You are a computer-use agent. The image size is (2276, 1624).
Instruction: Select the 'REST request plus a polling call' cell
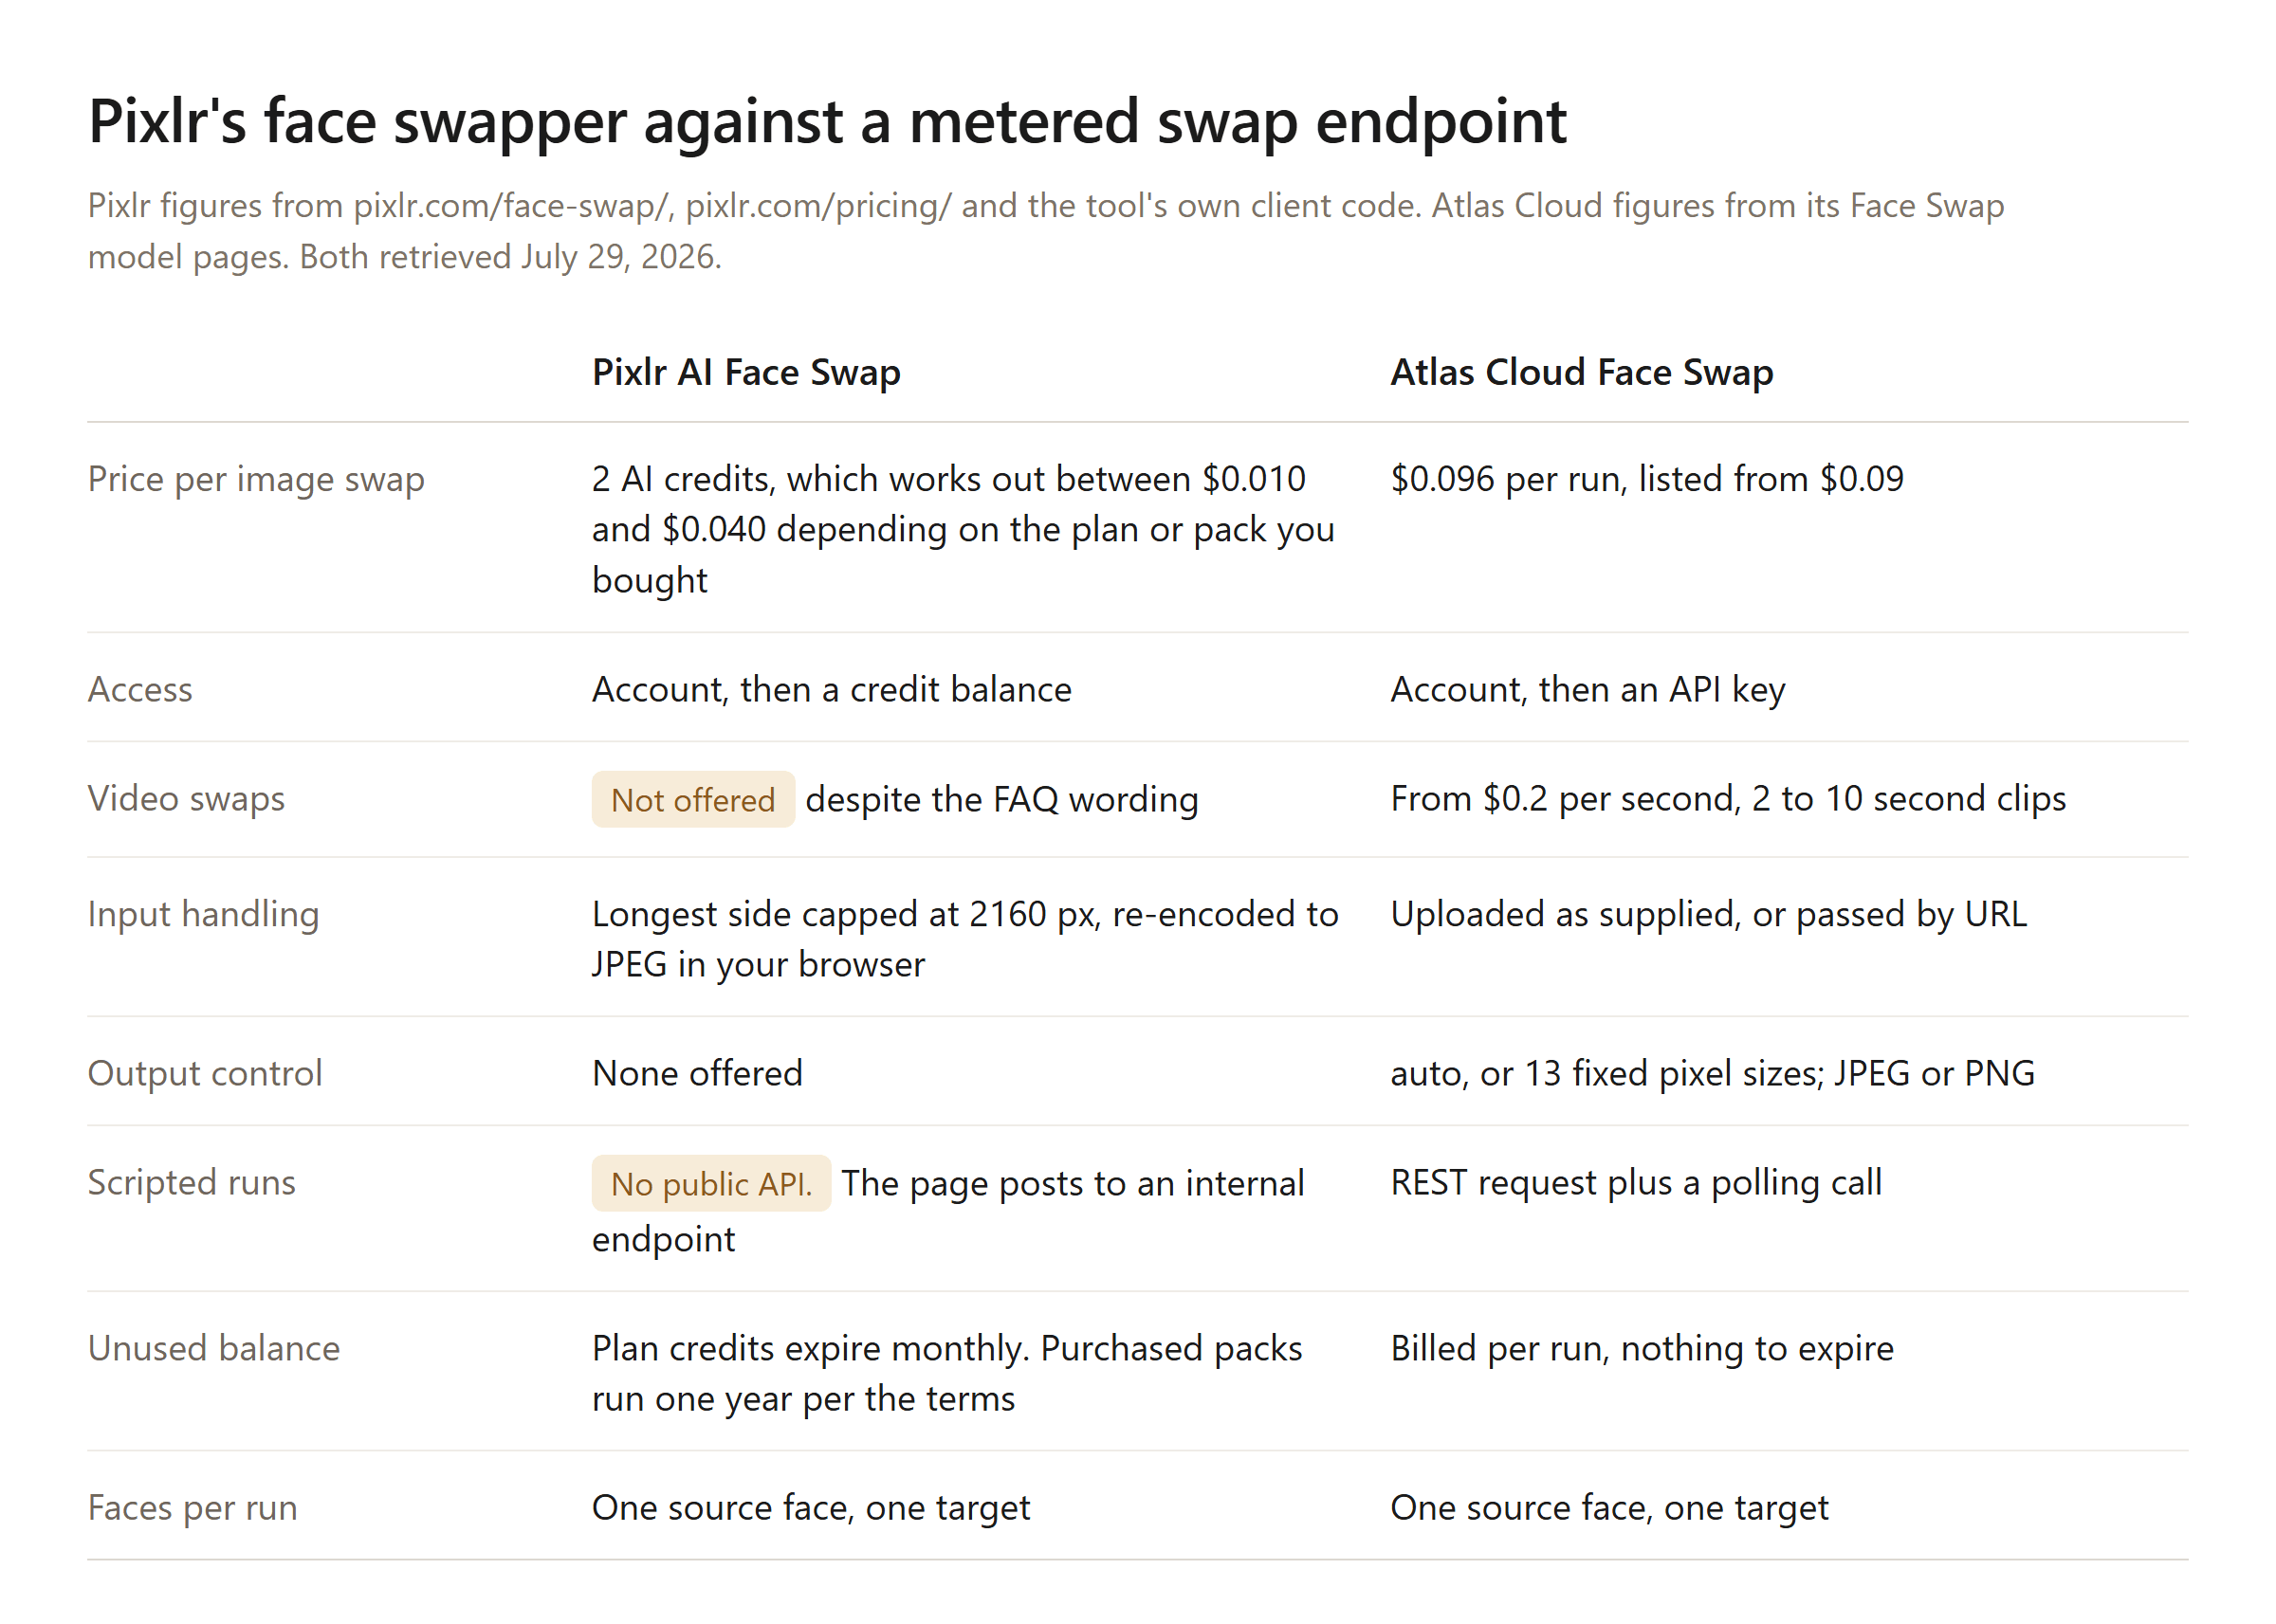click(x=1636, y=1182)
